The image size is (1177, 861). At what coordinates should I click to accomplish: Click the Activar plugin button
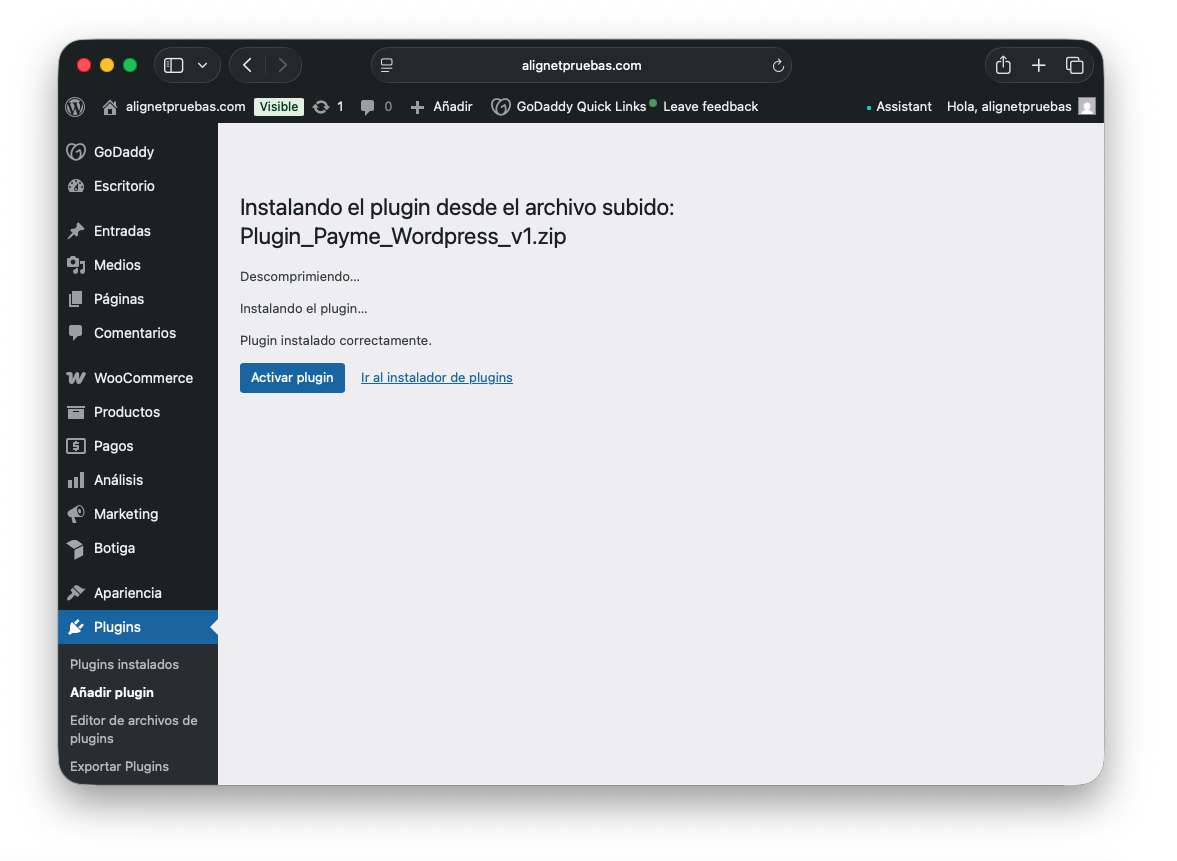[292, 378]
